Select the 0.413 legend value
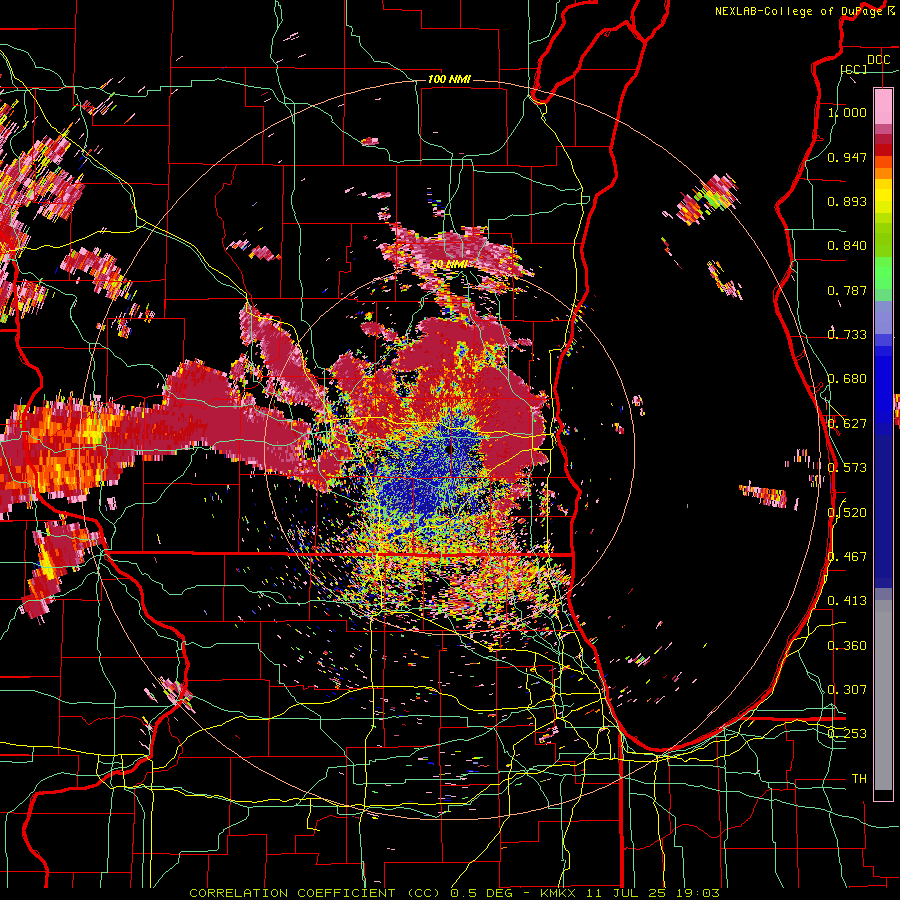Viewport: 900px width, 900px height. pos(847,600)
